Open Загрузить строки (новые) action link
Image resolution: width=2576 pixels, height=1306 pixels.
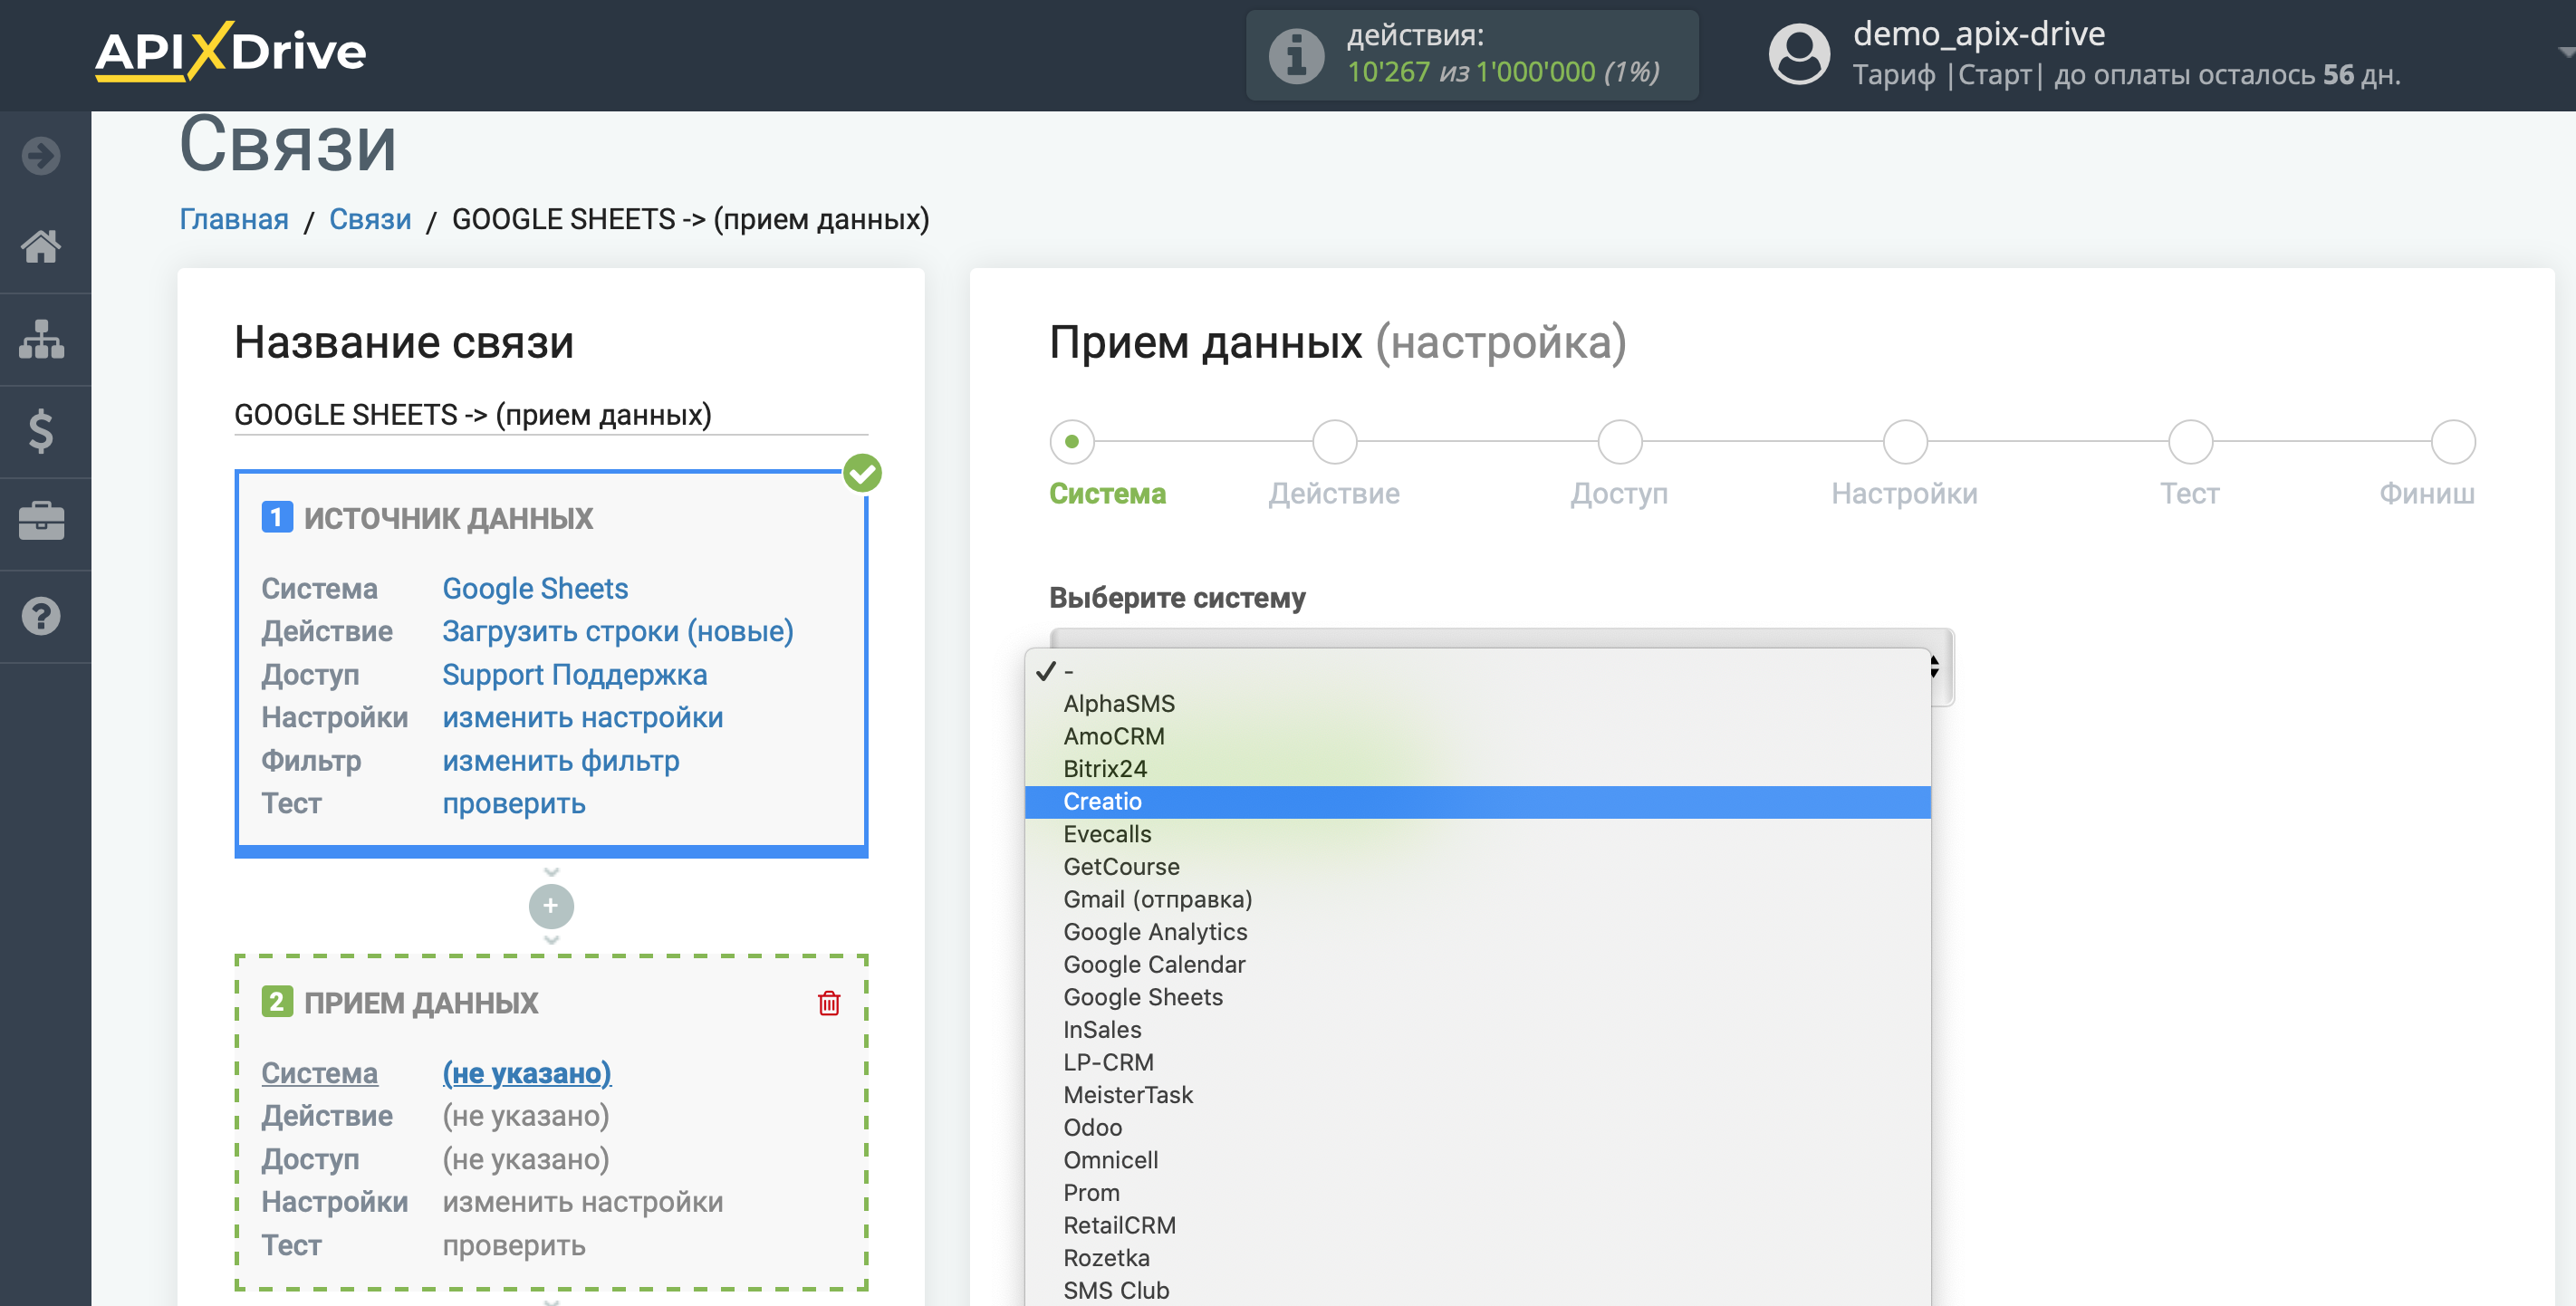[x=617, y=631]
